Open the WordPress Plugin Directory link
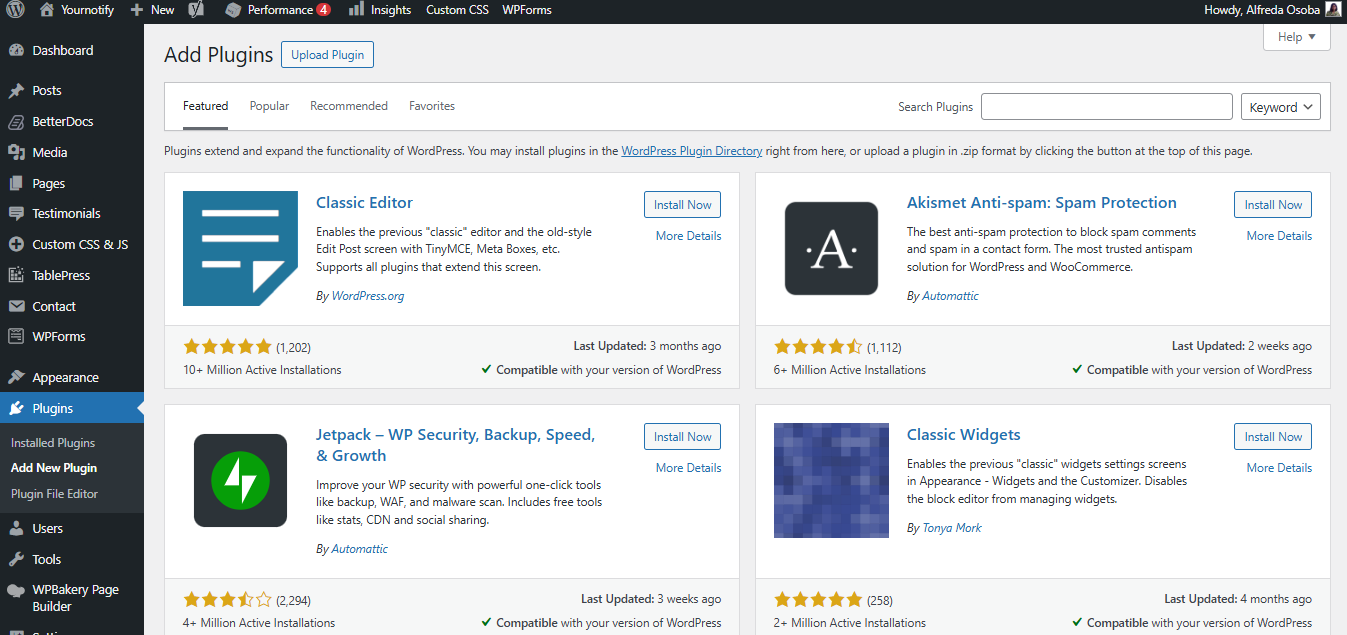Viewport: 1347px width, 635px height. click(692, 151)
